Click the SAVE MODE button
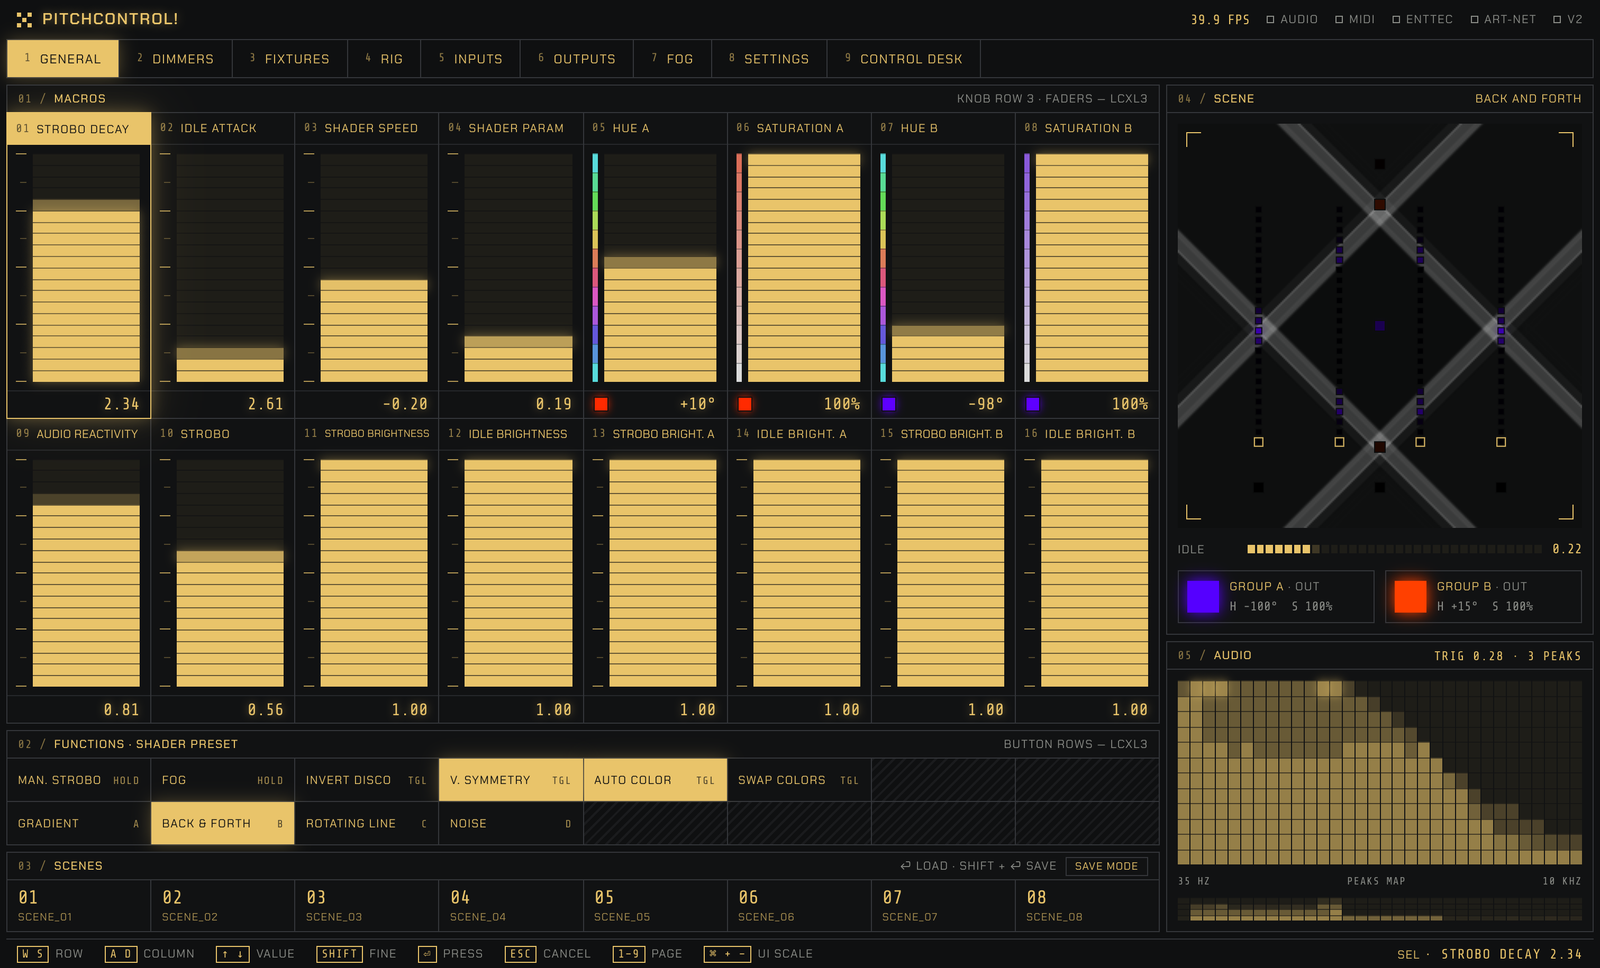This screenshot has width=1600, height=968. [x=1106, y=866]
